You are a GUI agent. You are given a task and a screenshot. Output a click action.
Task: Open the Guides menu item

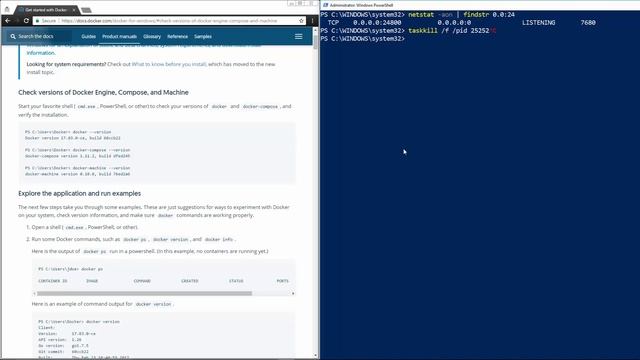pyautogui.click(x=88, y=36)
